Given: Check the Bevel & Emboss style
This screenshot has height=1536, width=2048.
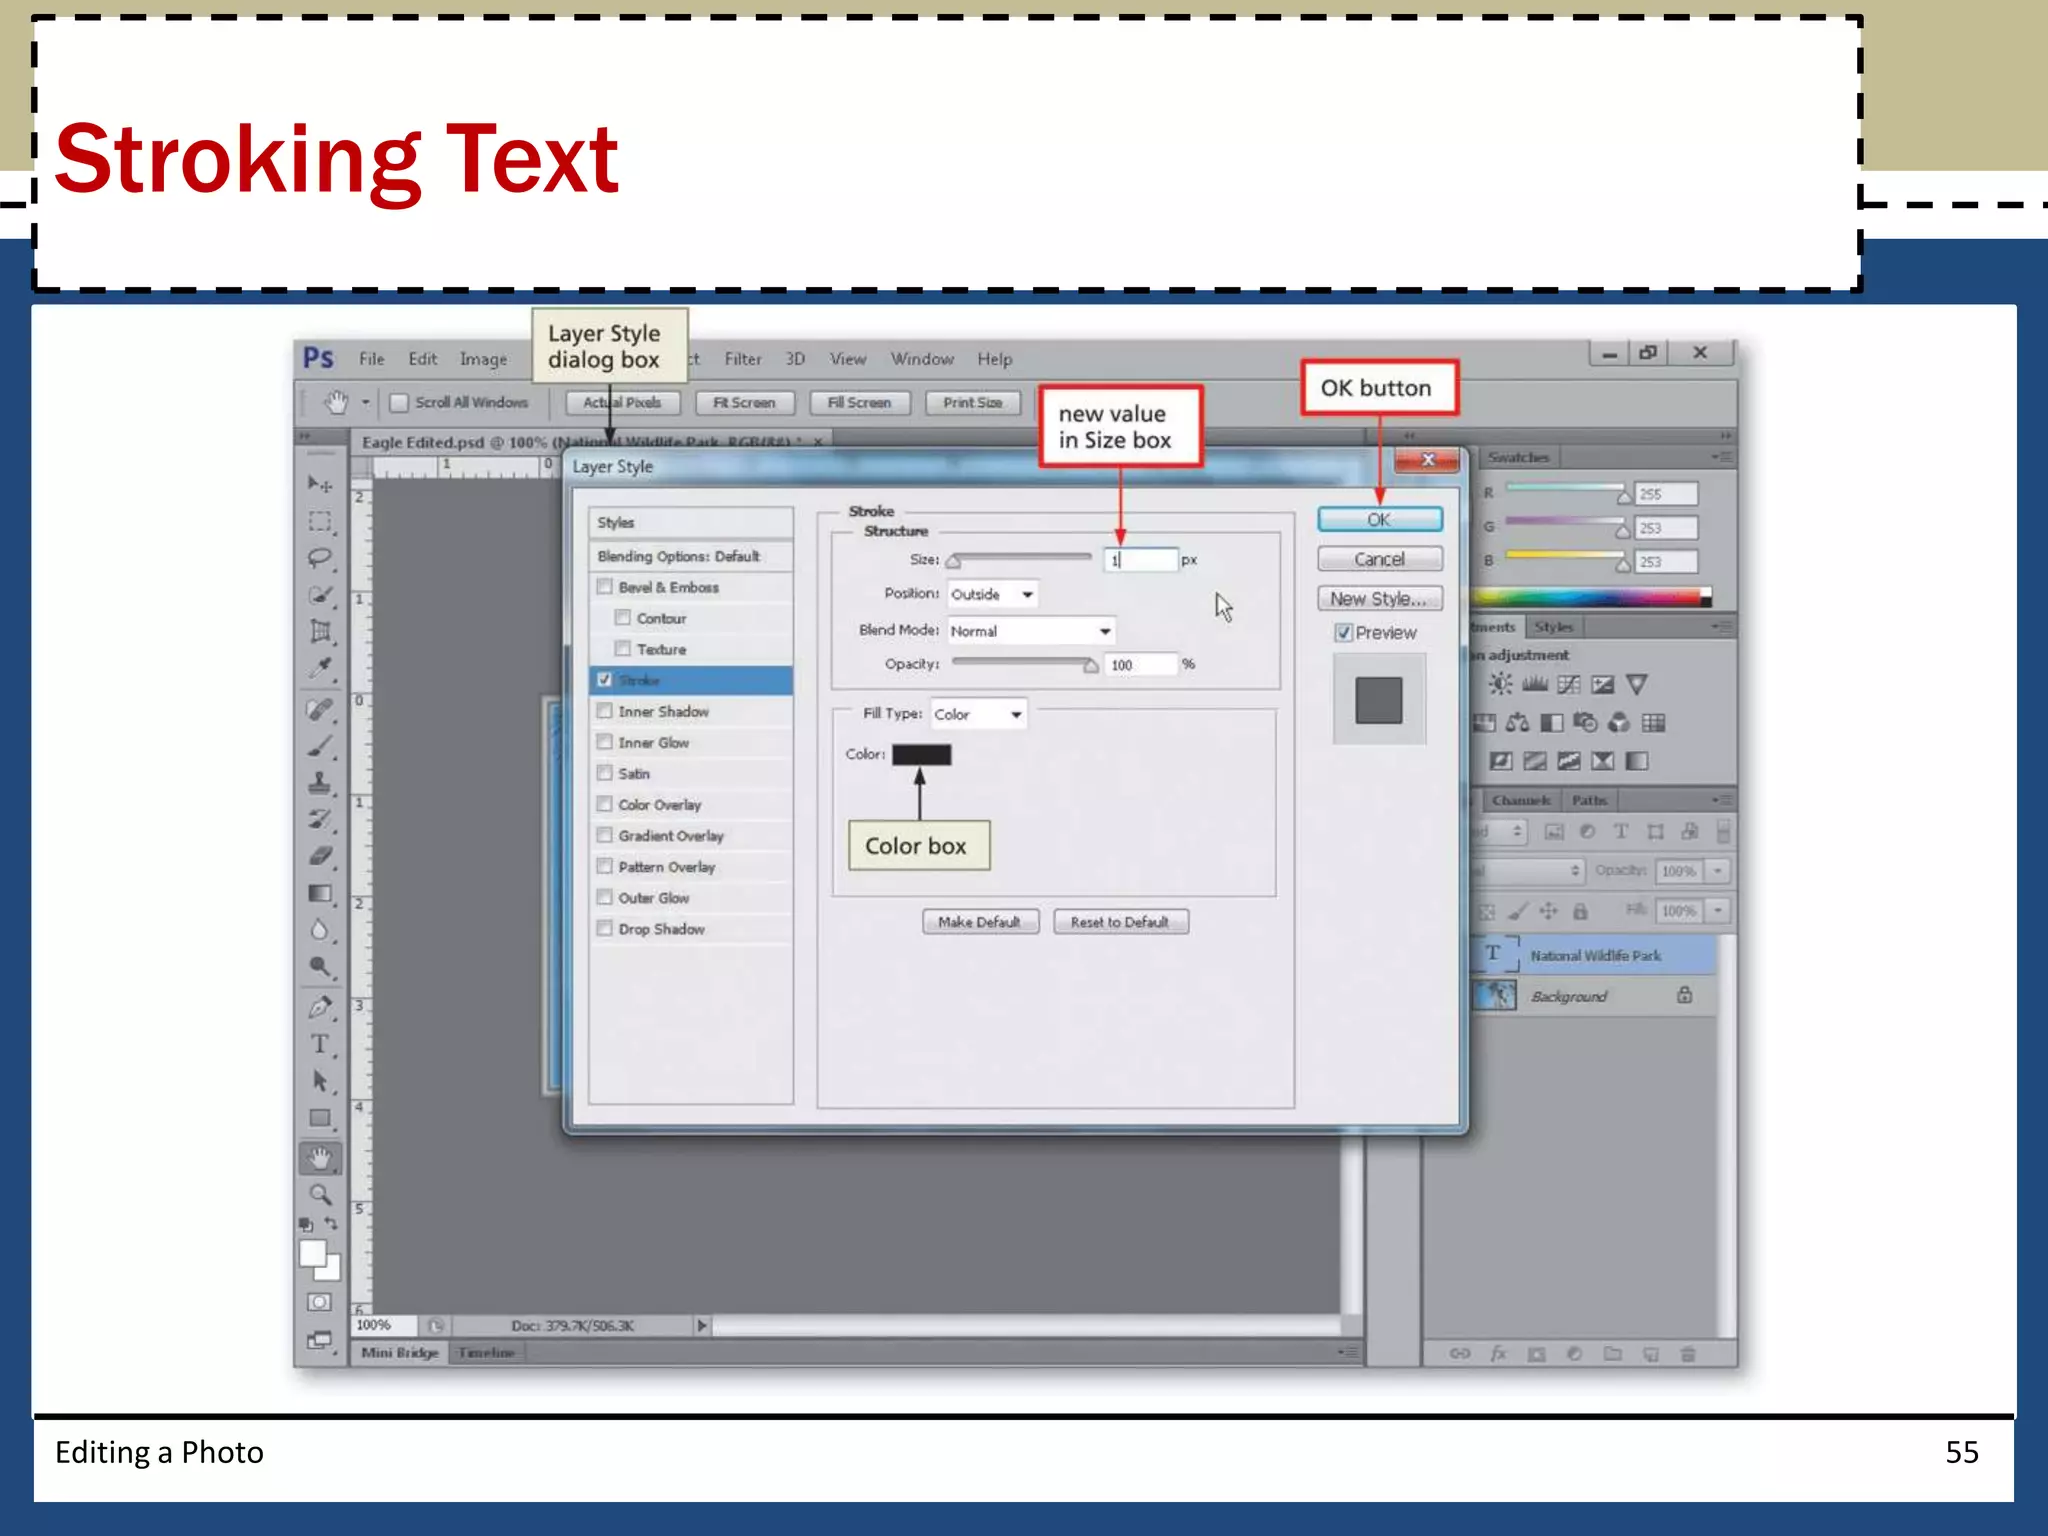Looking at the screenshot, I should pos(604,587).
